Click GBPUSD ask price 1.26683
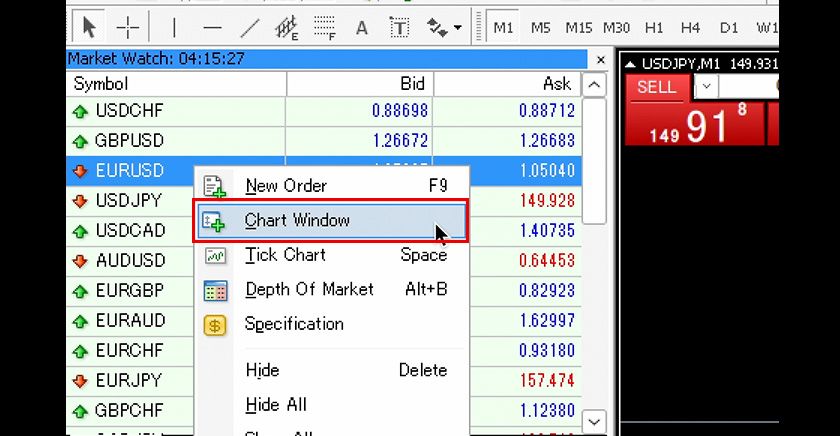 546,141
